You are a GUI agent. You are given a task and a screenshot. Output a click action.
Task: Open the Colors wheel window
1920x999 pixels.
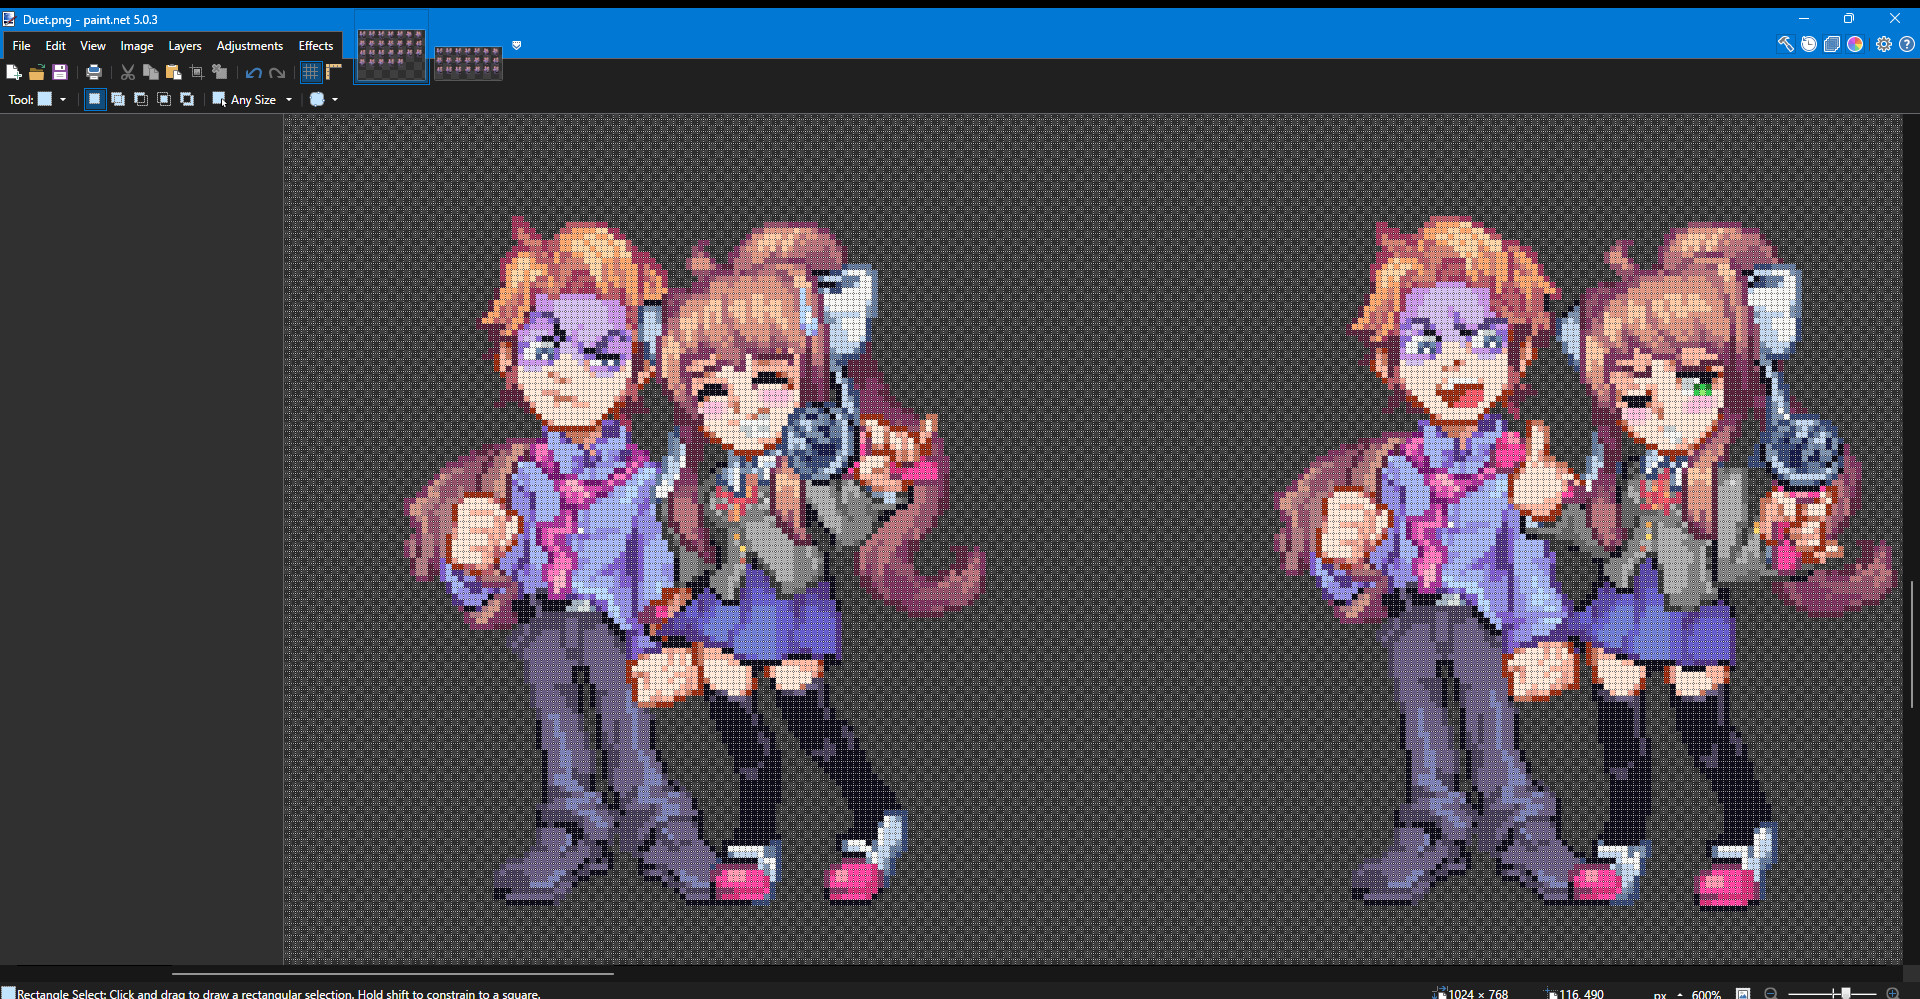tap(1855, 44)
